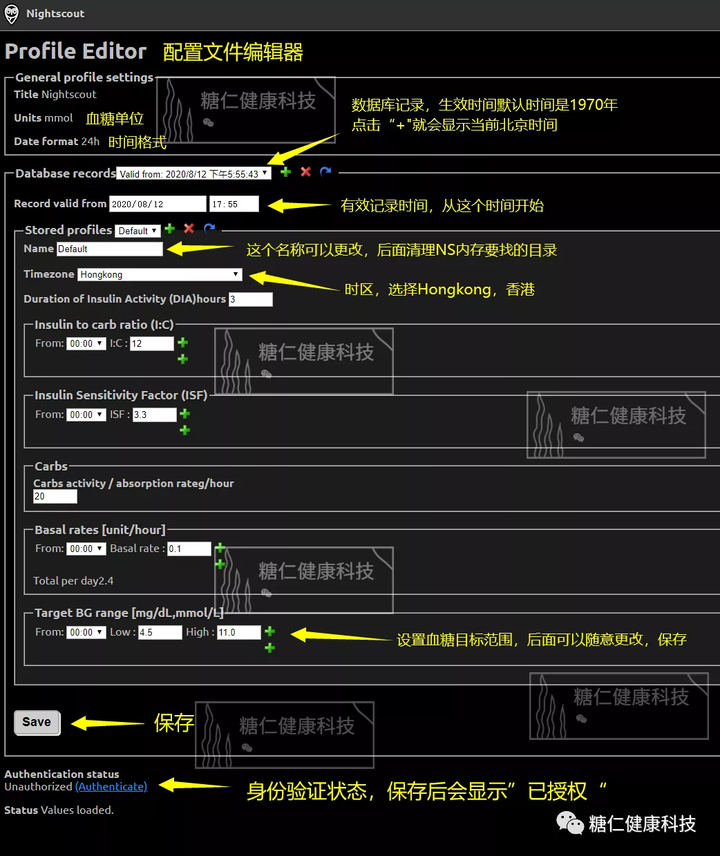720x856 pixels.
Task: Add target BG range beside High 11.0
Action: [270, 631]
